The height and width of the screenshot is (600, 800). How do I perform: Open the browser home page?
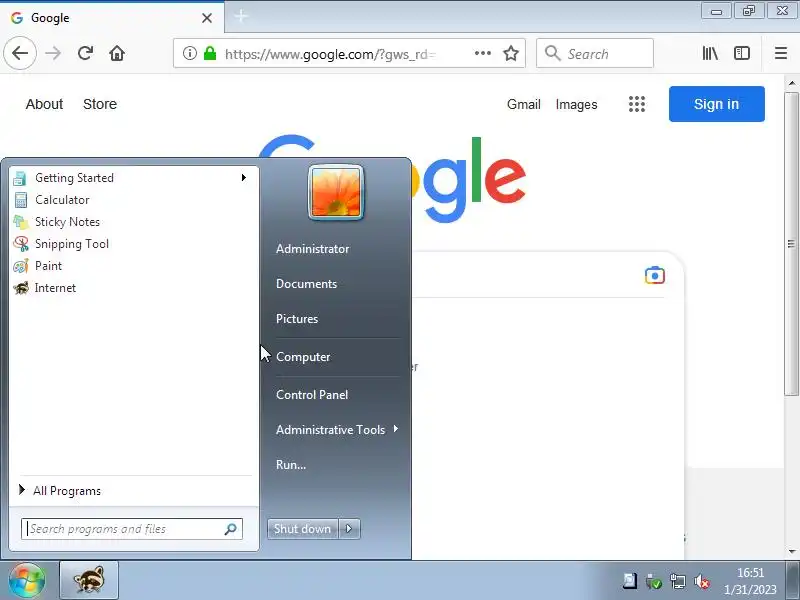pos(117,53)
